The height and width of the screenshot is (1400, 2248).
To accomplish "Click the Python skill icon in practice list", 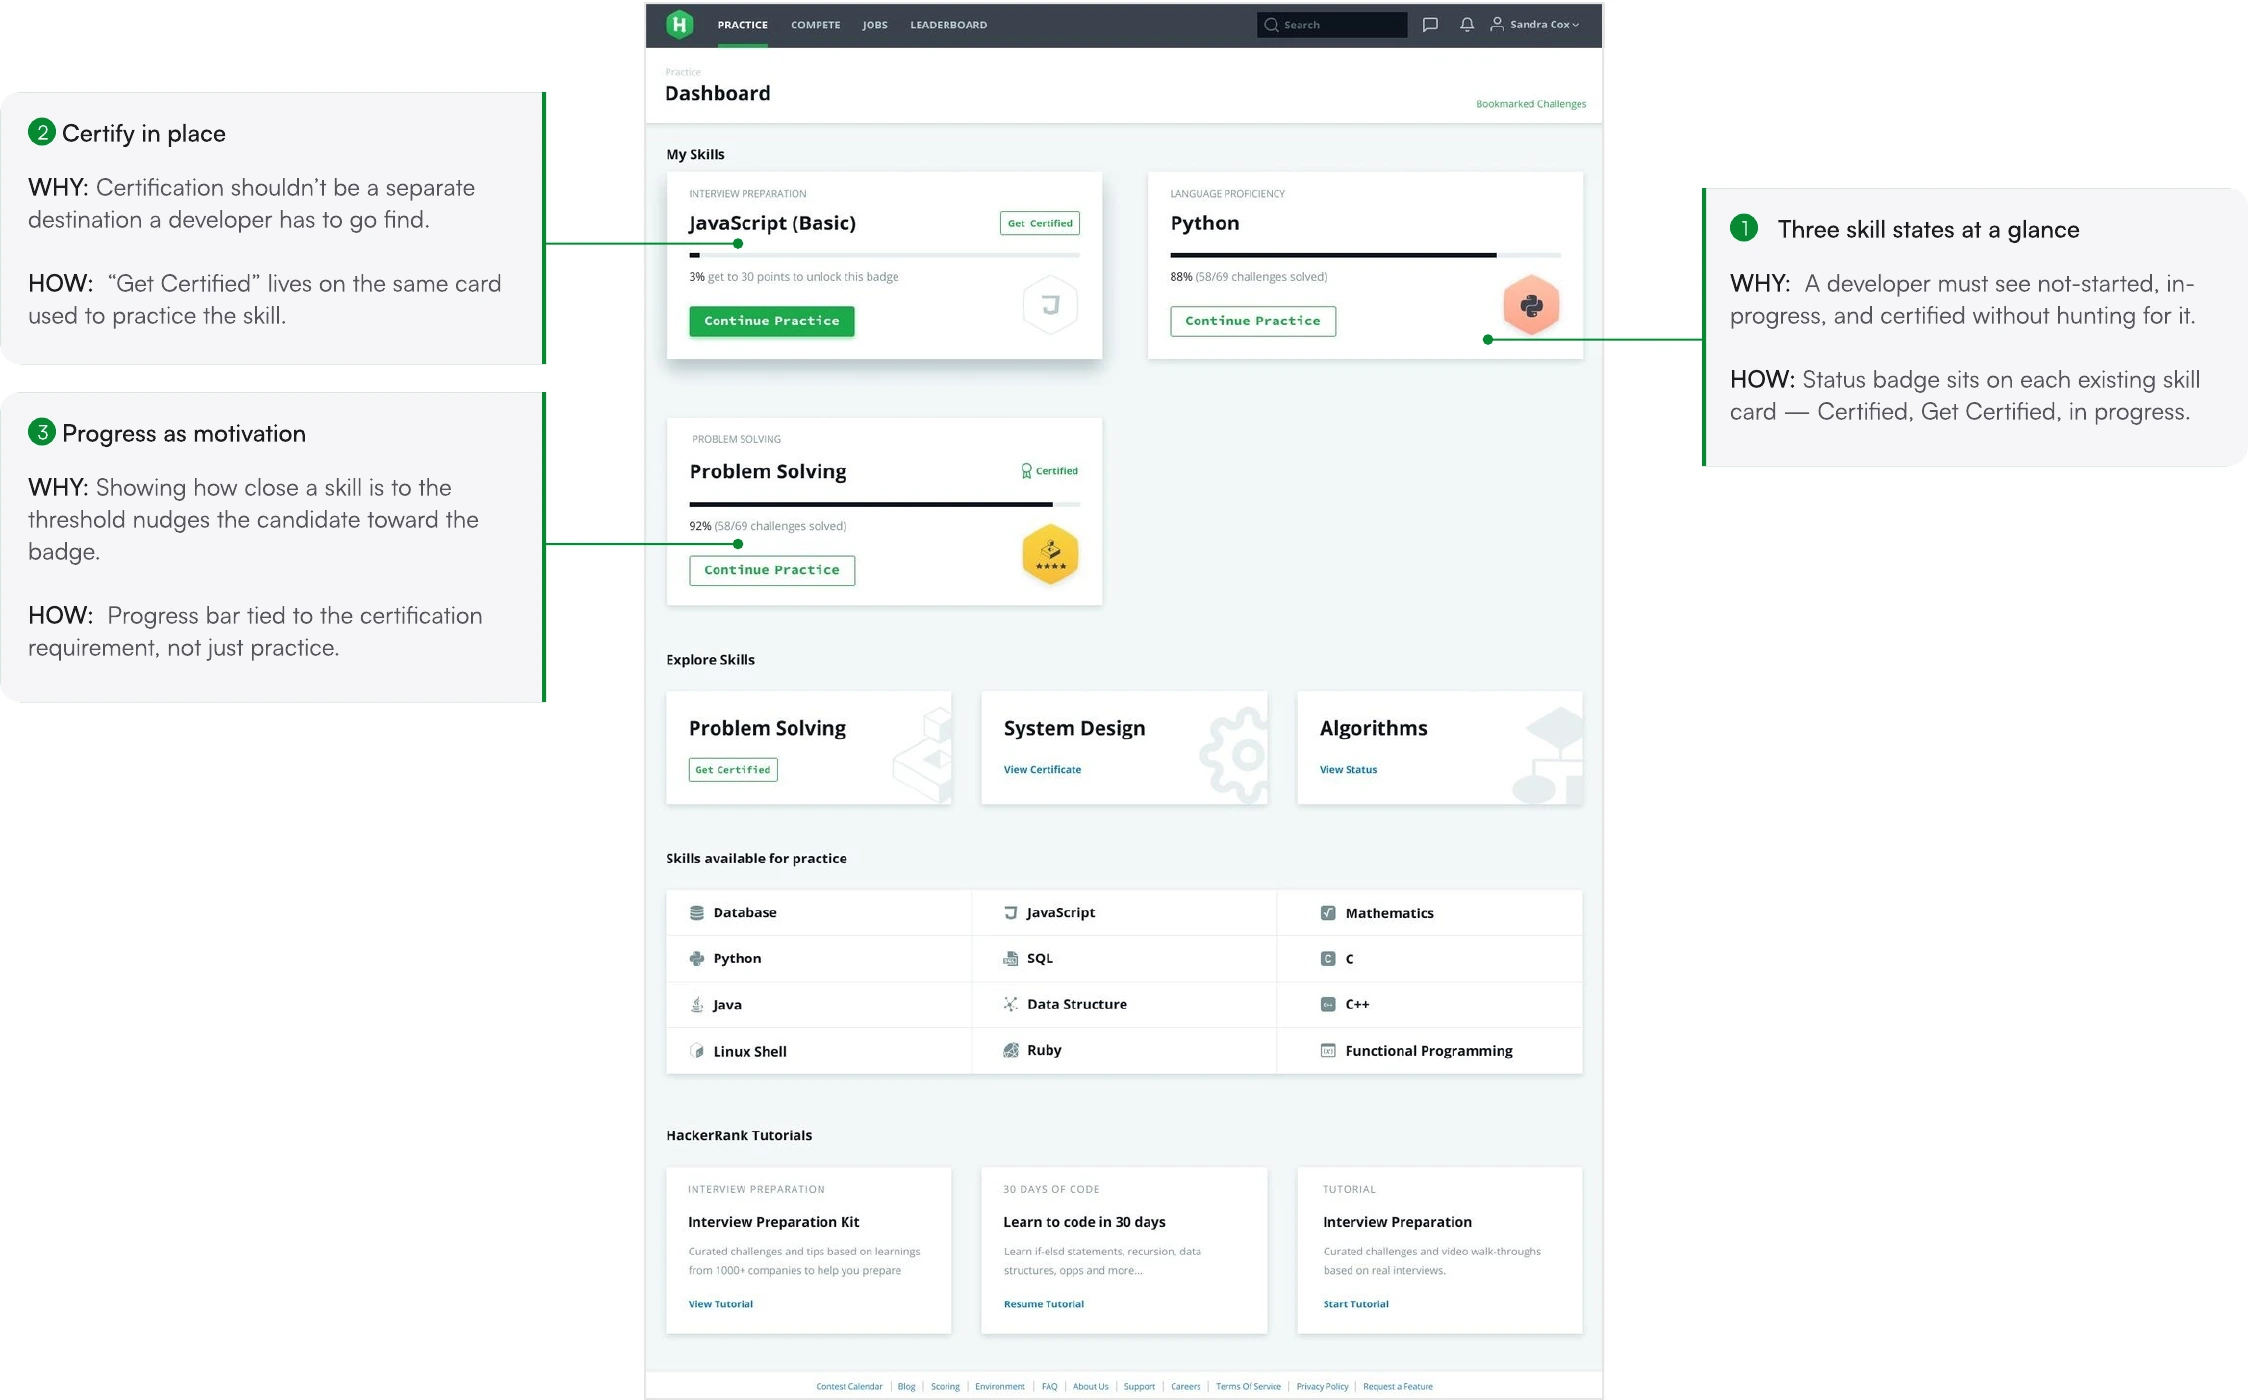I will click(697, 958).
